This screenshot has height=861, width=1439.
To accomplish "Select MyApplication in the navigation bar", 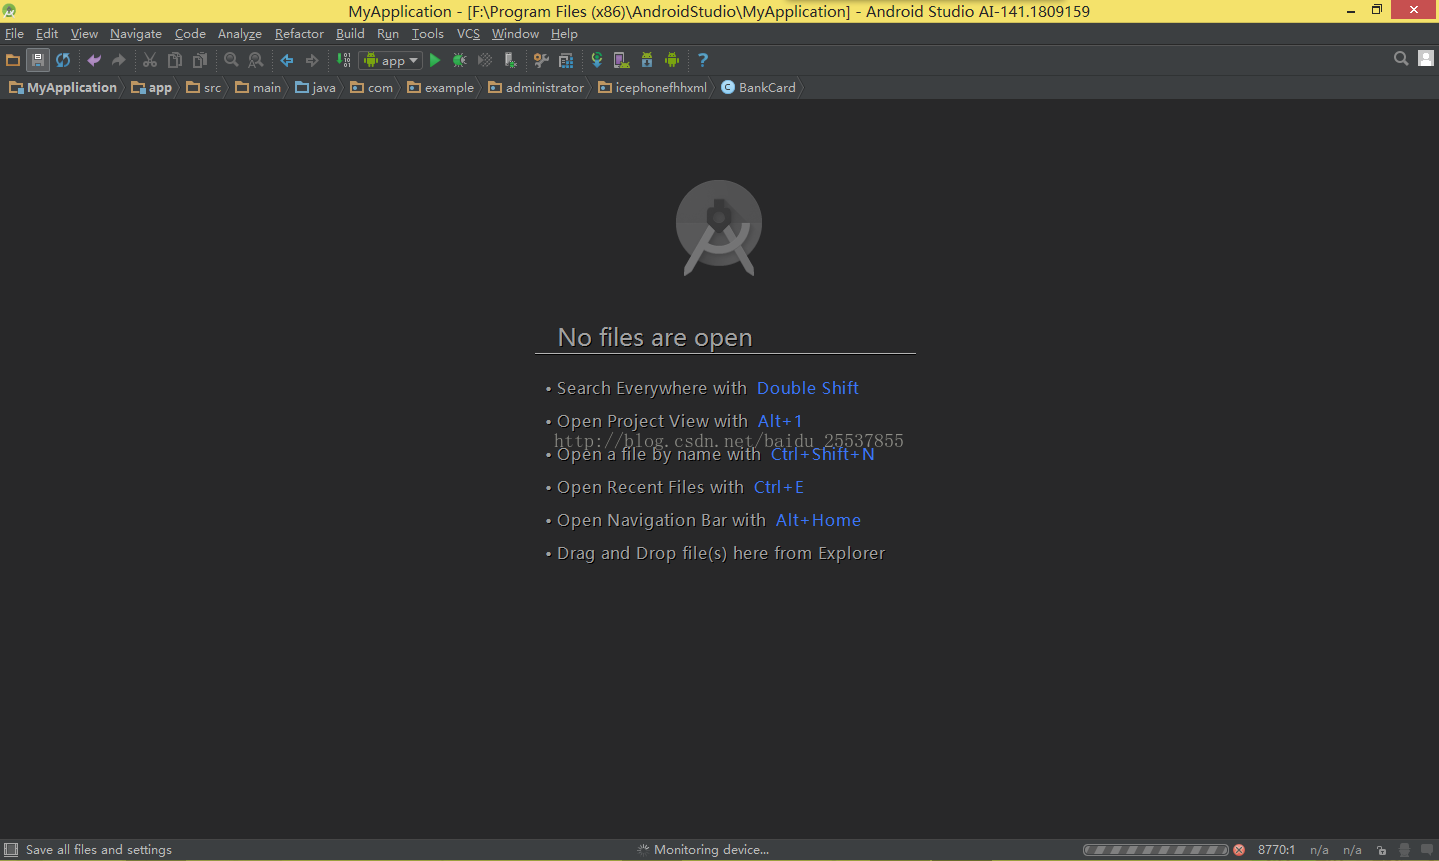I will coord(63,88).
